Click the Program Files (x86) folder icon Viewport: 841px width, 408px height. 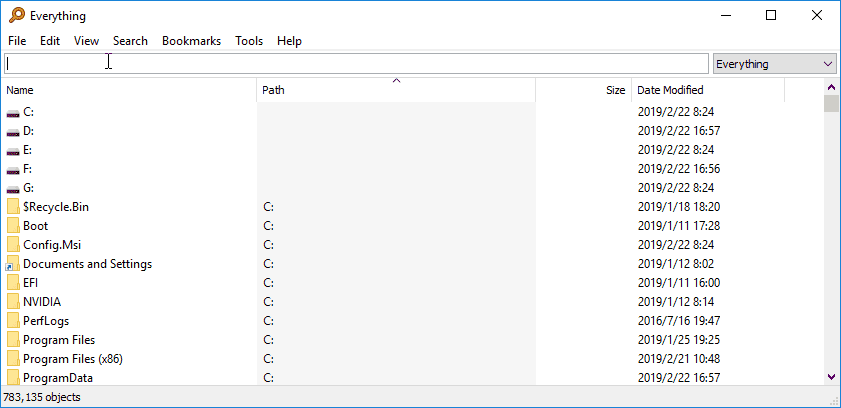(x=13, y=359)
